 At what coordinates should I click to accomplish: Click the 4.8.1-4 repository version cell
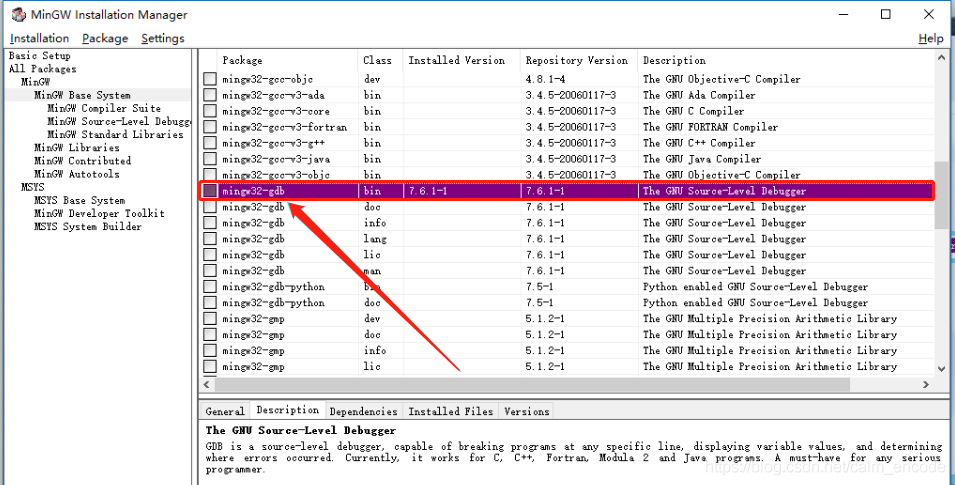545,79
